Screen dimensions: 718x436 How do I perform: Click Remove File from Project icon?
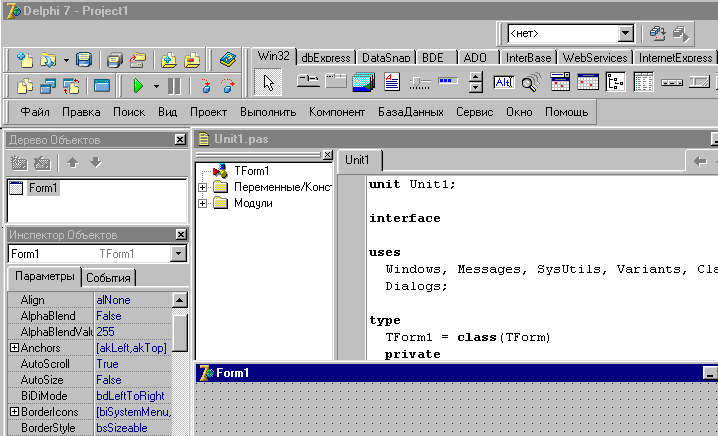pyautogui.click(x=192, y=60)
